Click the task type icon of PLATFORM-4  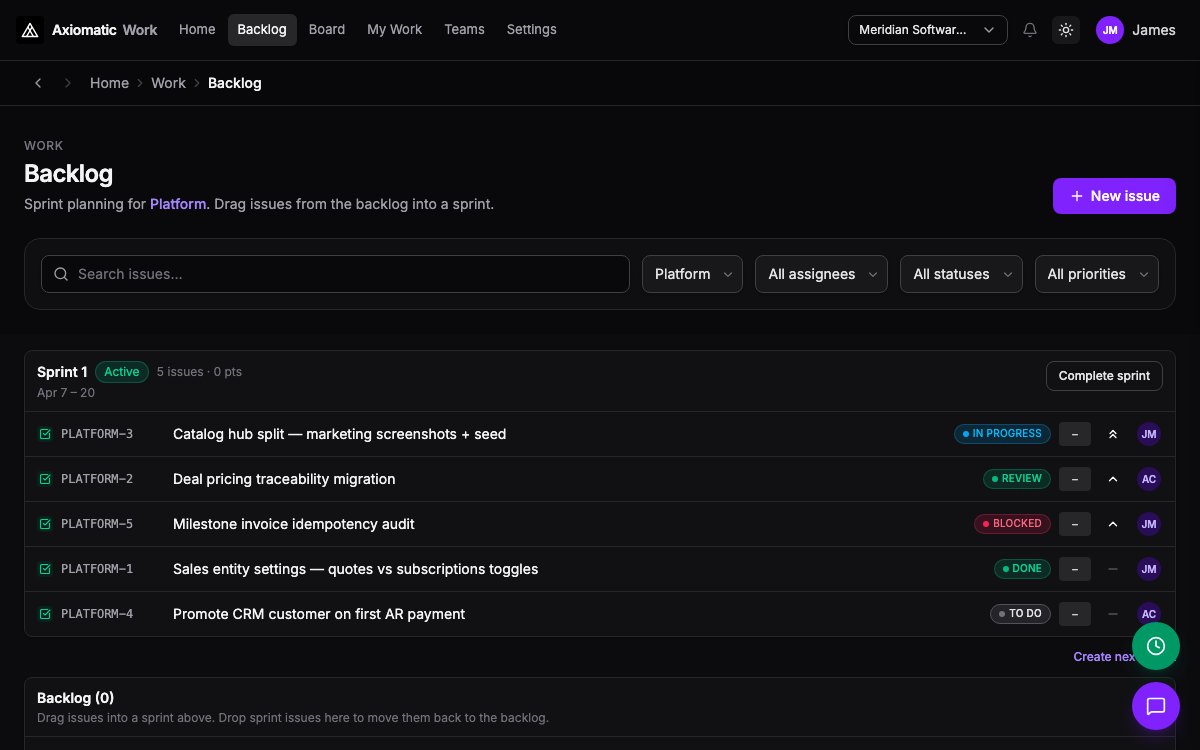click(x=45, y=614)
